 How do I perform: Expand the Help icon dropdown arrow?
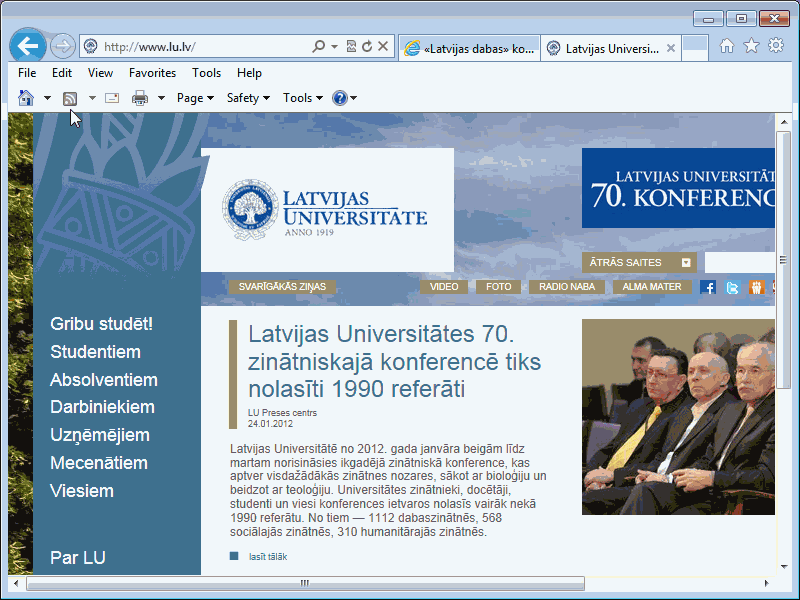pos(354,97)
